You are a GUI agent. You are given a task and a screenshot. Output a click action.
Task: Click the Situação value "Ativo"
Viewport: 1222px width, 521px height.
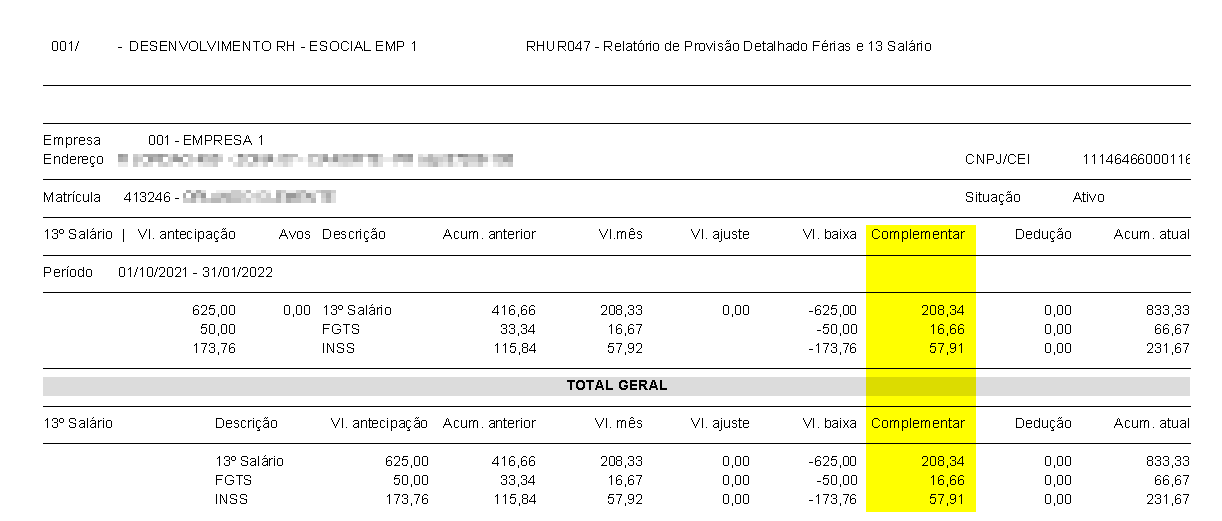[x=1088, y=197]
